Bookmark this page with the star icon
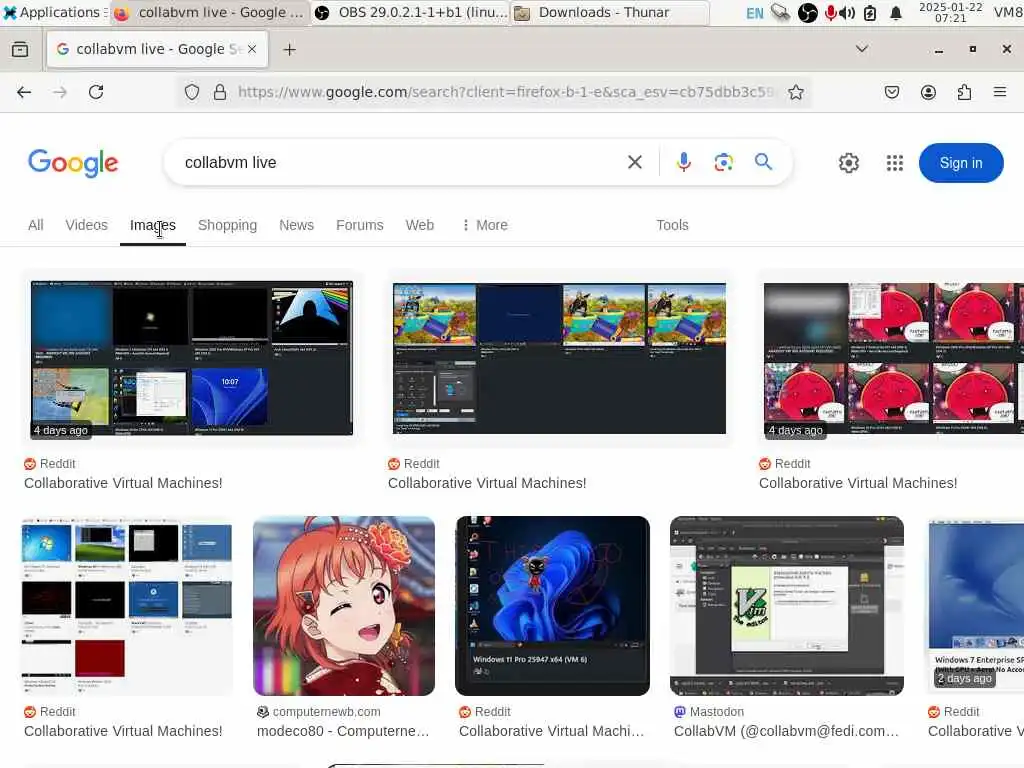 pos(795,92)
